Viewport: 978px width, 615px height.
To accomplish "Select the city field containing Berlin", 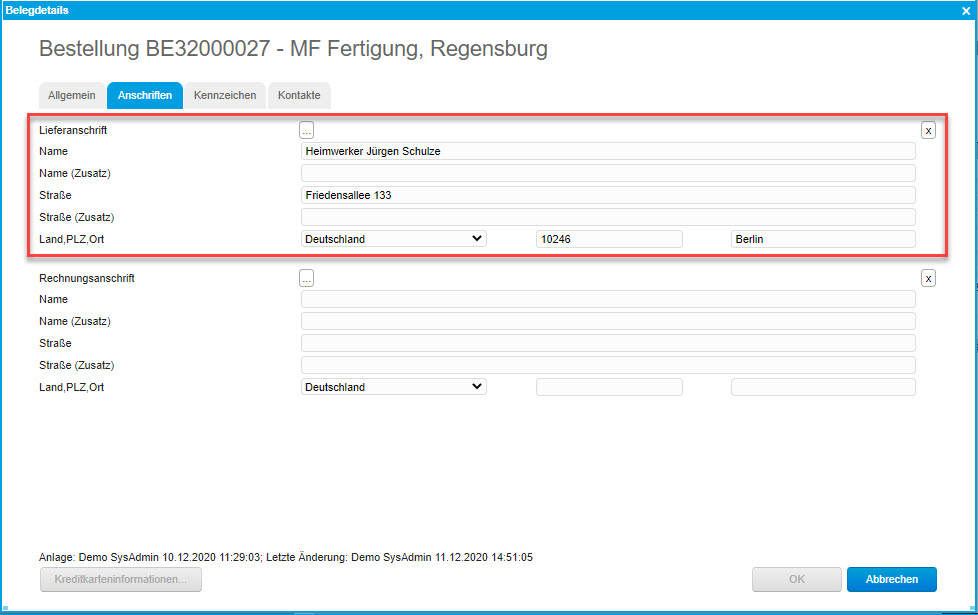I will pos(822,239).
